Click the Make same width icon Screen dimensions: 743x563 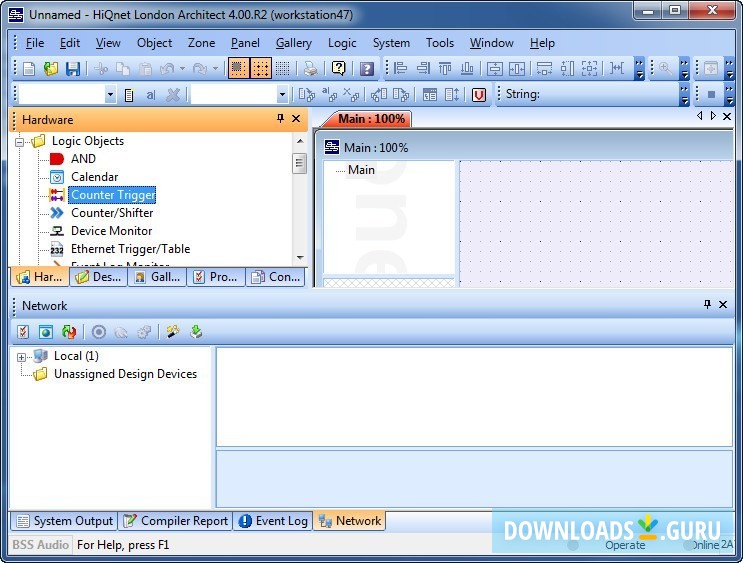(544, 69)
